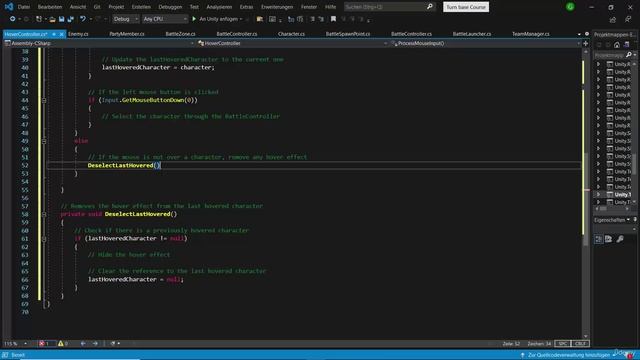Click the Turn base Course button

coord(466,7)
